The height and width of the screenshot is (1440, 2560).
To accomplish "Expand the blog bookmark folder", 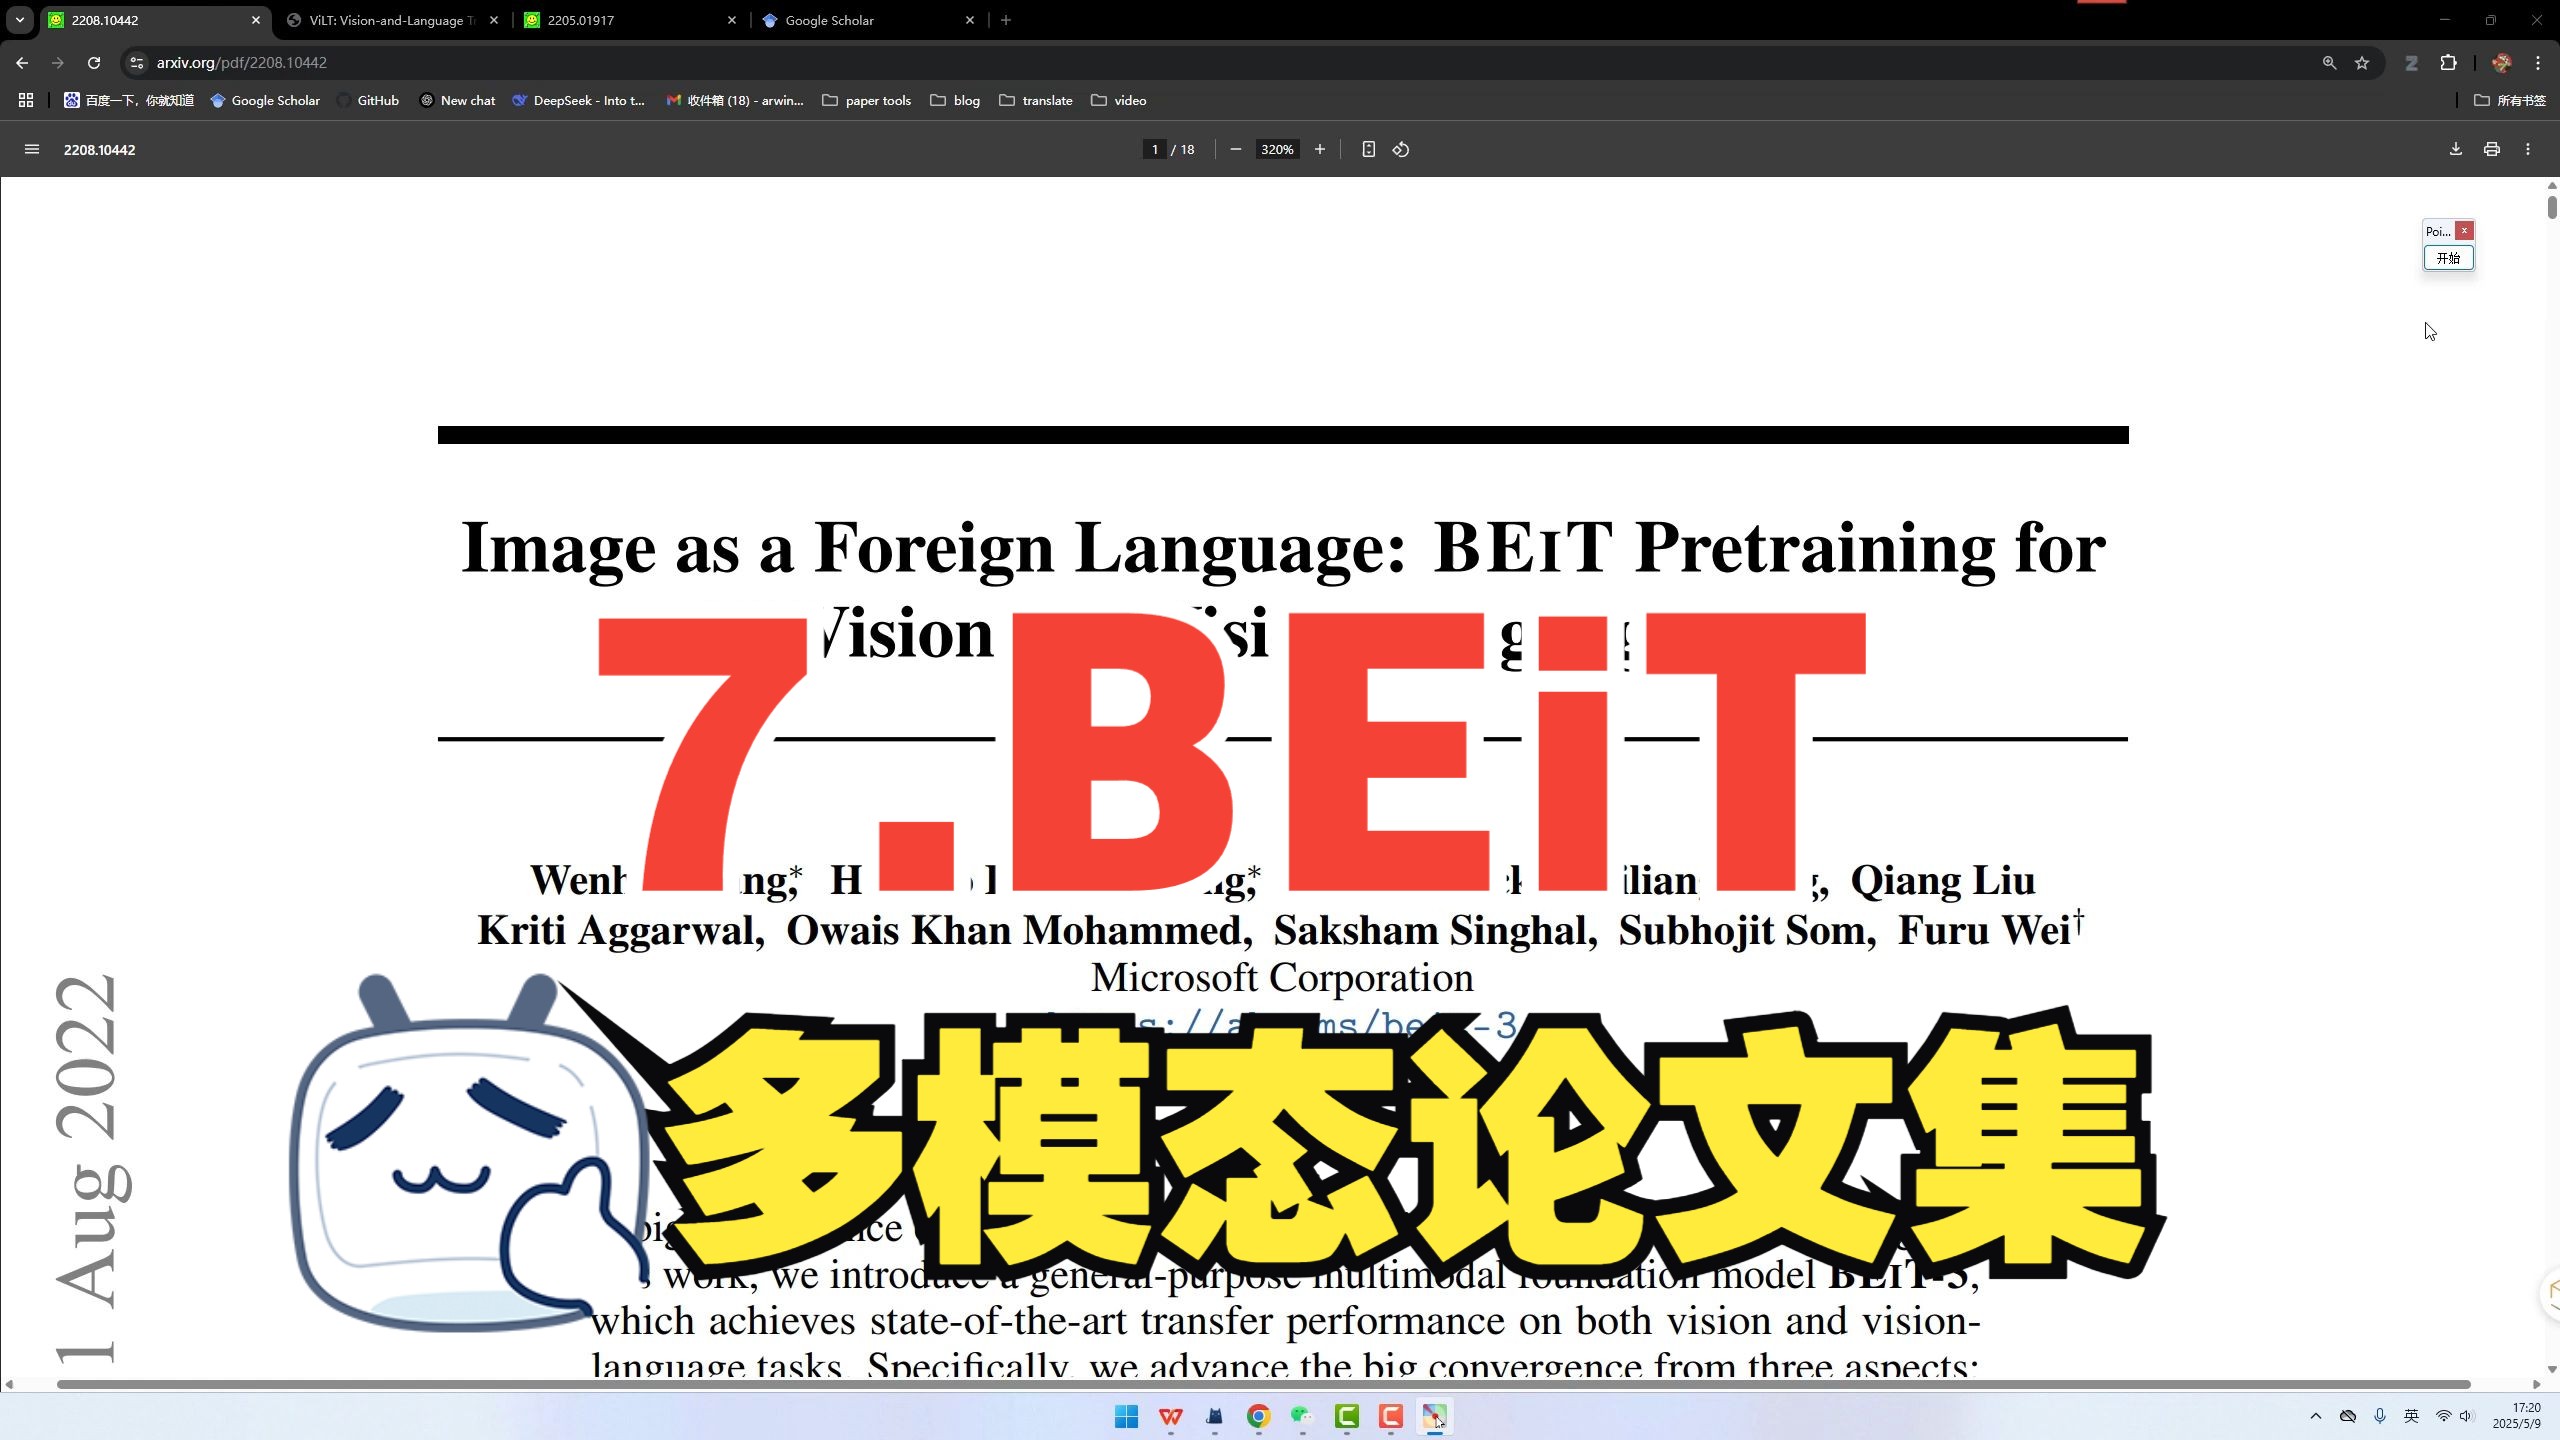I will coord(955,100).
